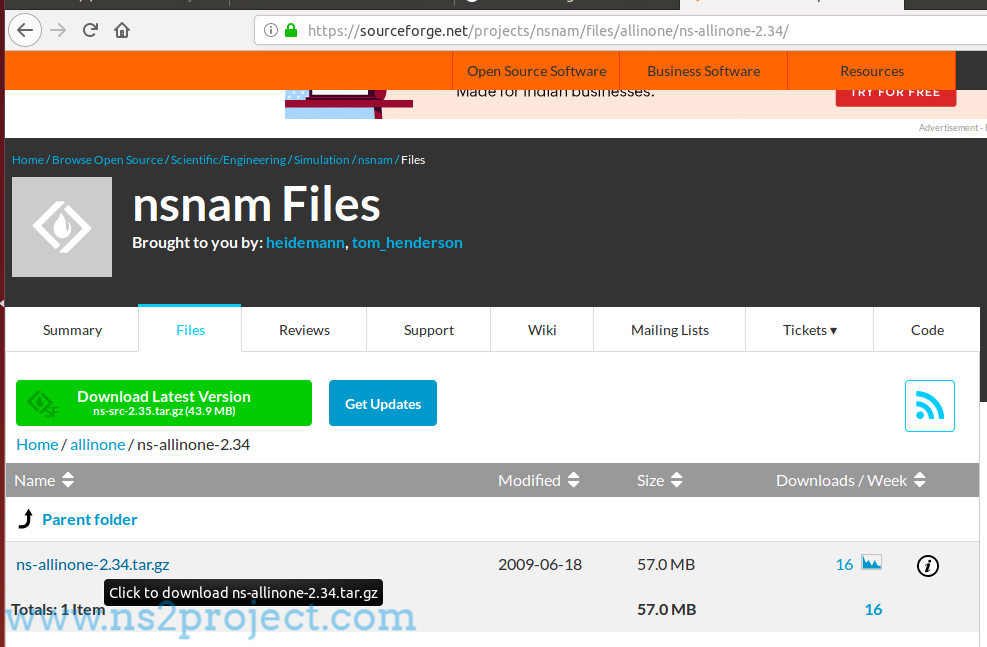Open the Code tab
The image size is (987, 647).
pyautogui.click(x=927, y=330)
